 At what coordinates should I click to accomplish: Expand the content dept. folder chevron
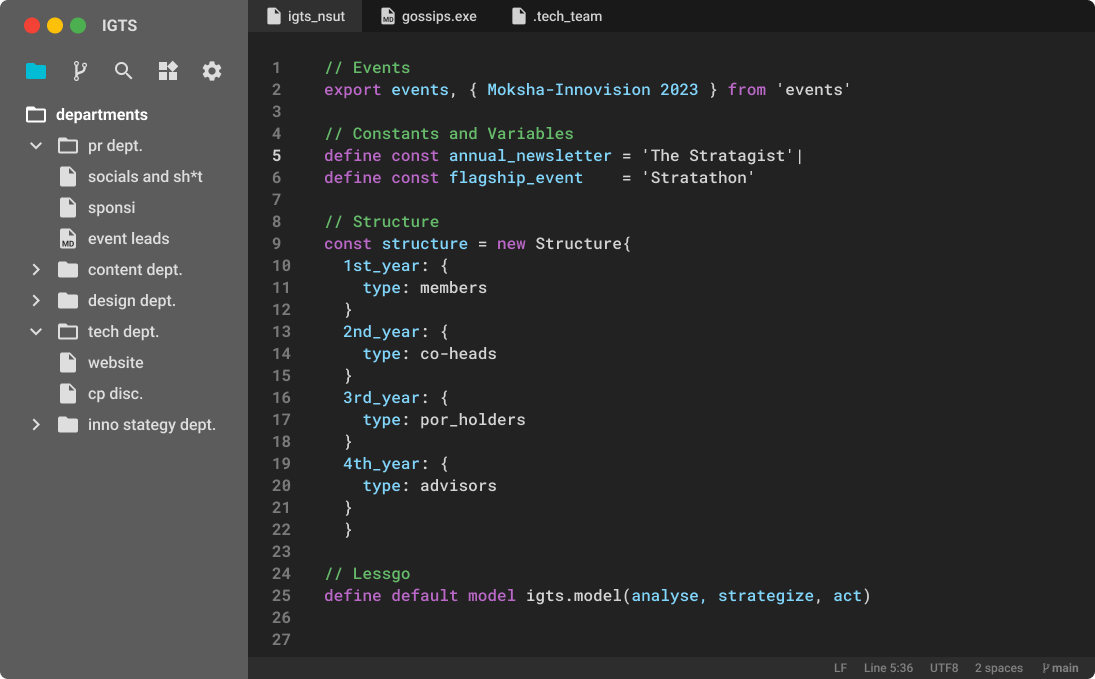36,270
